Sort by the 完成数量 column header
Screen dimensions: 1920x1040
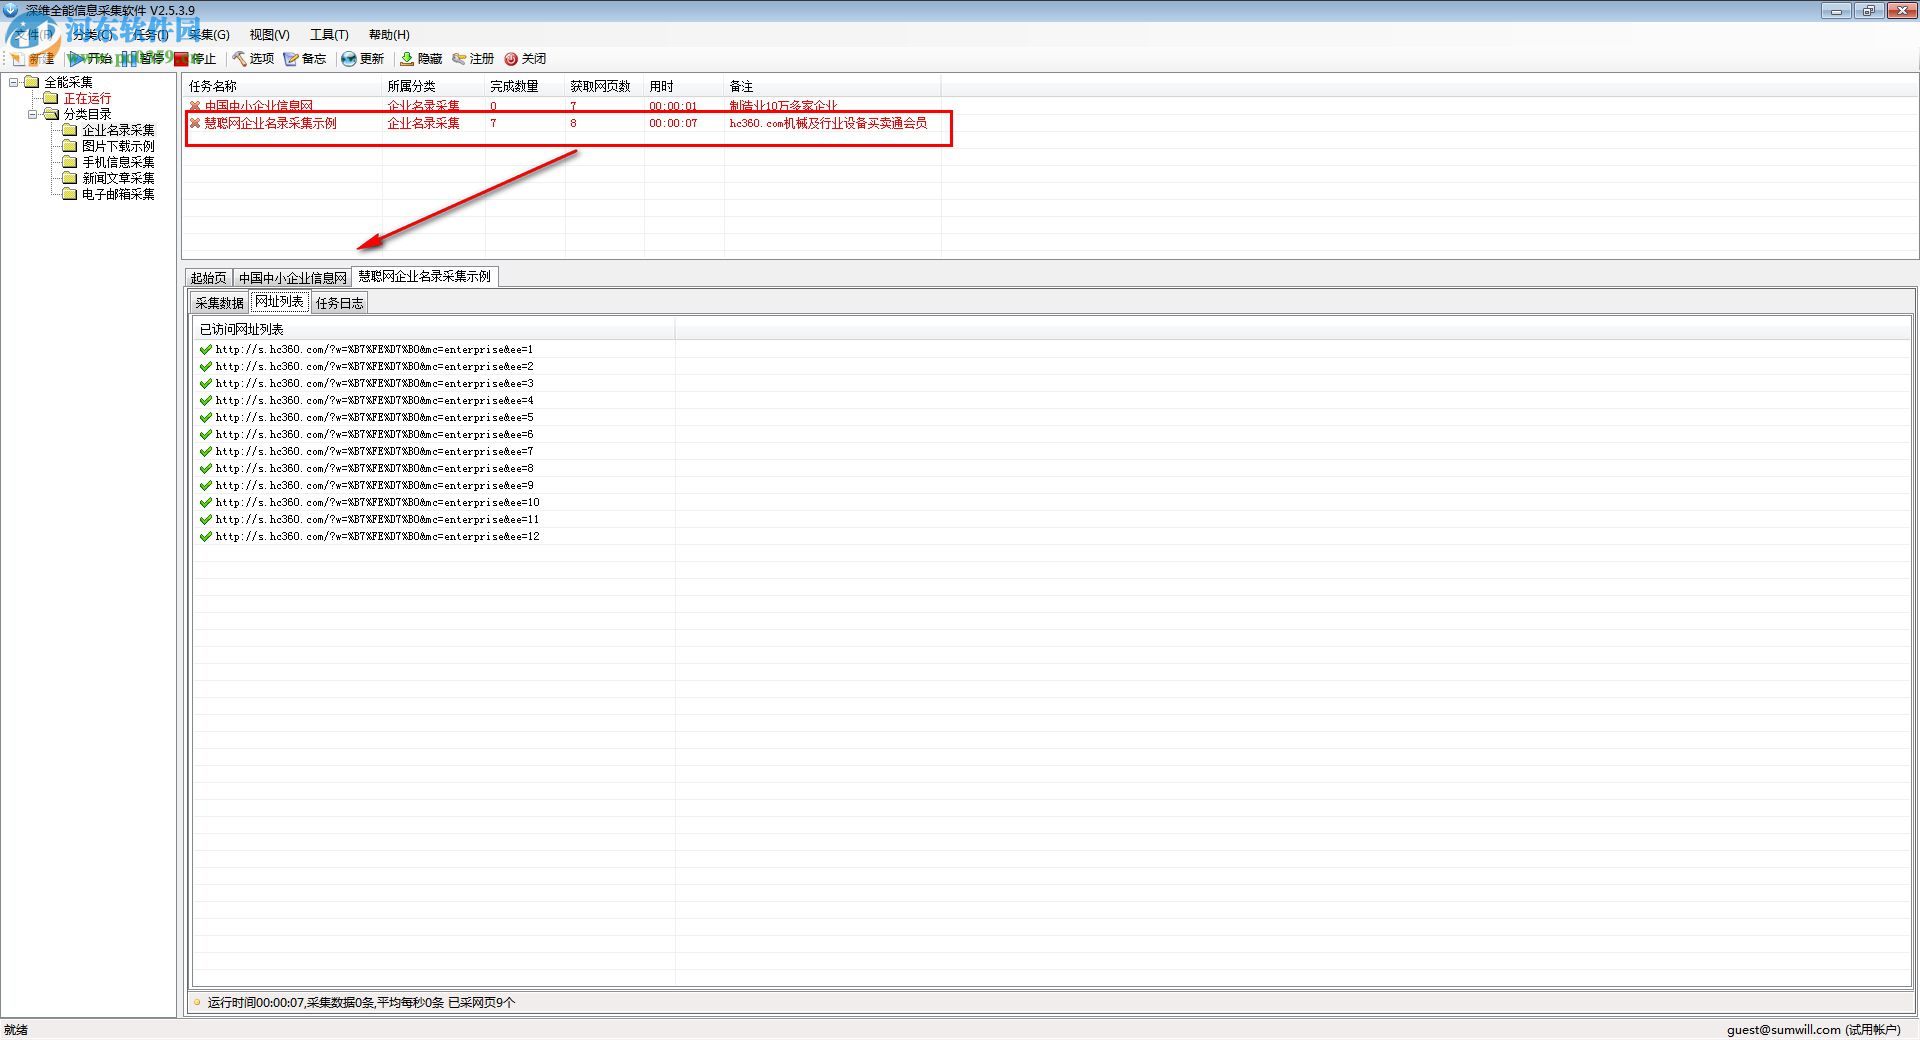(x=525, y=86)
